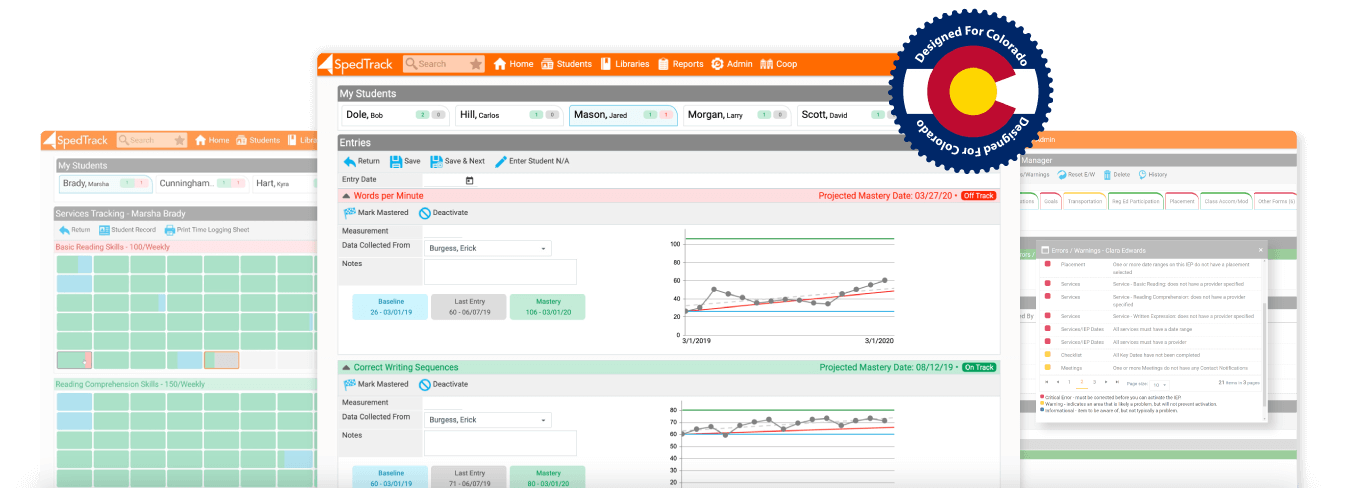Open Students menu in left window

pos(259,141)
